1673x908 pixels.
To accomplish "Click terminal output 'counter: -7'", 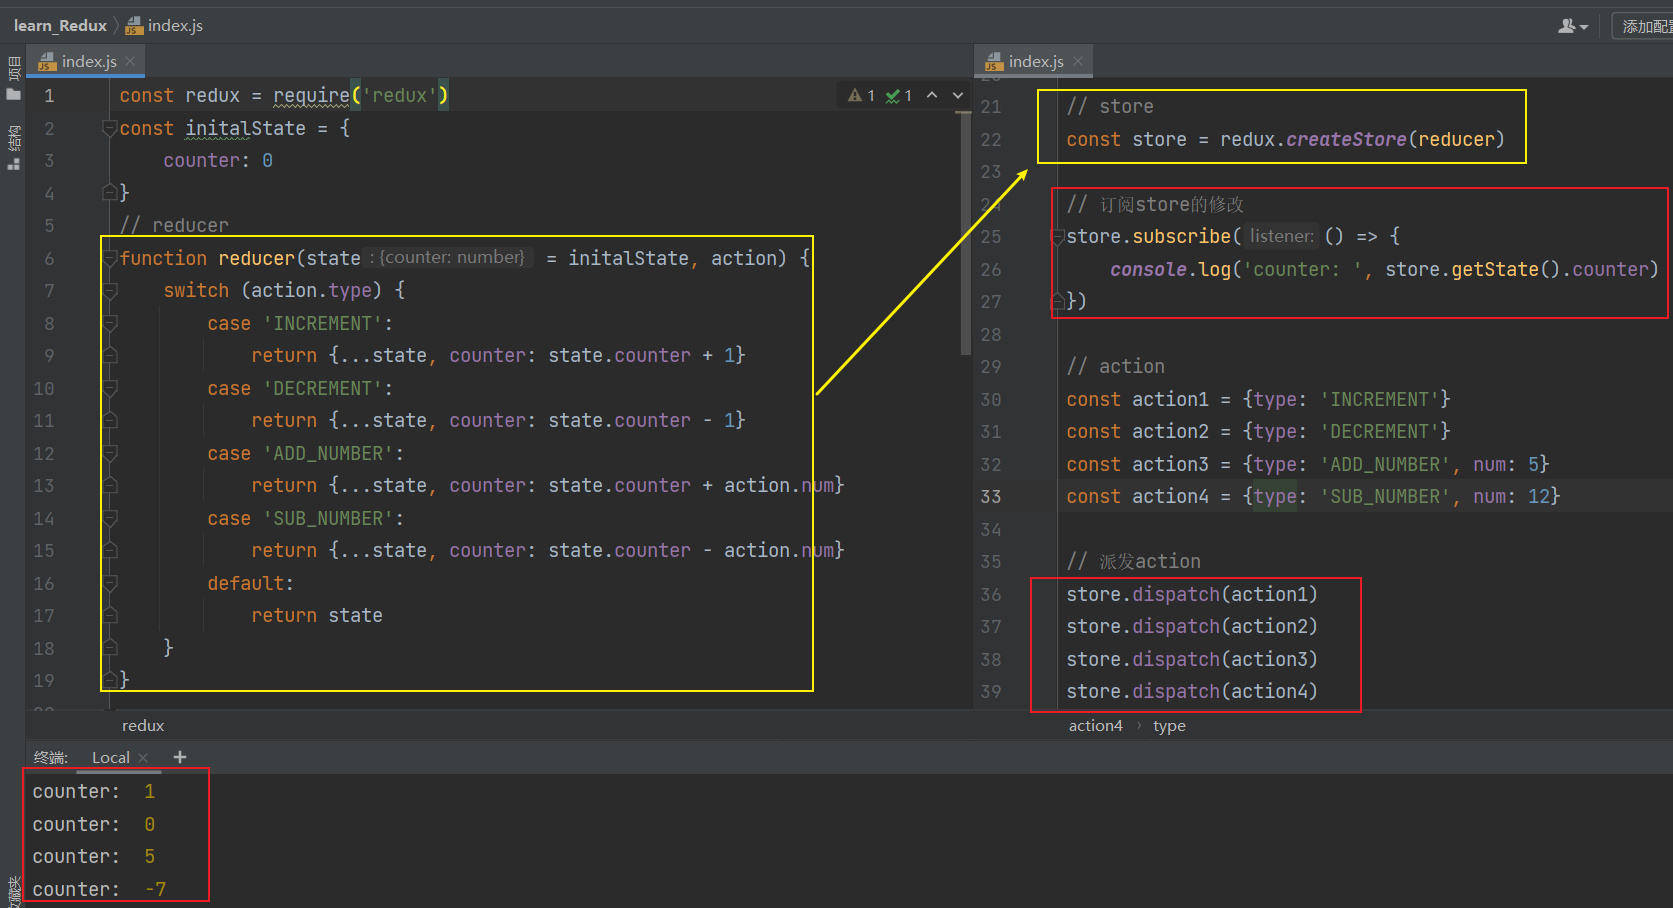I will (99, 889).
